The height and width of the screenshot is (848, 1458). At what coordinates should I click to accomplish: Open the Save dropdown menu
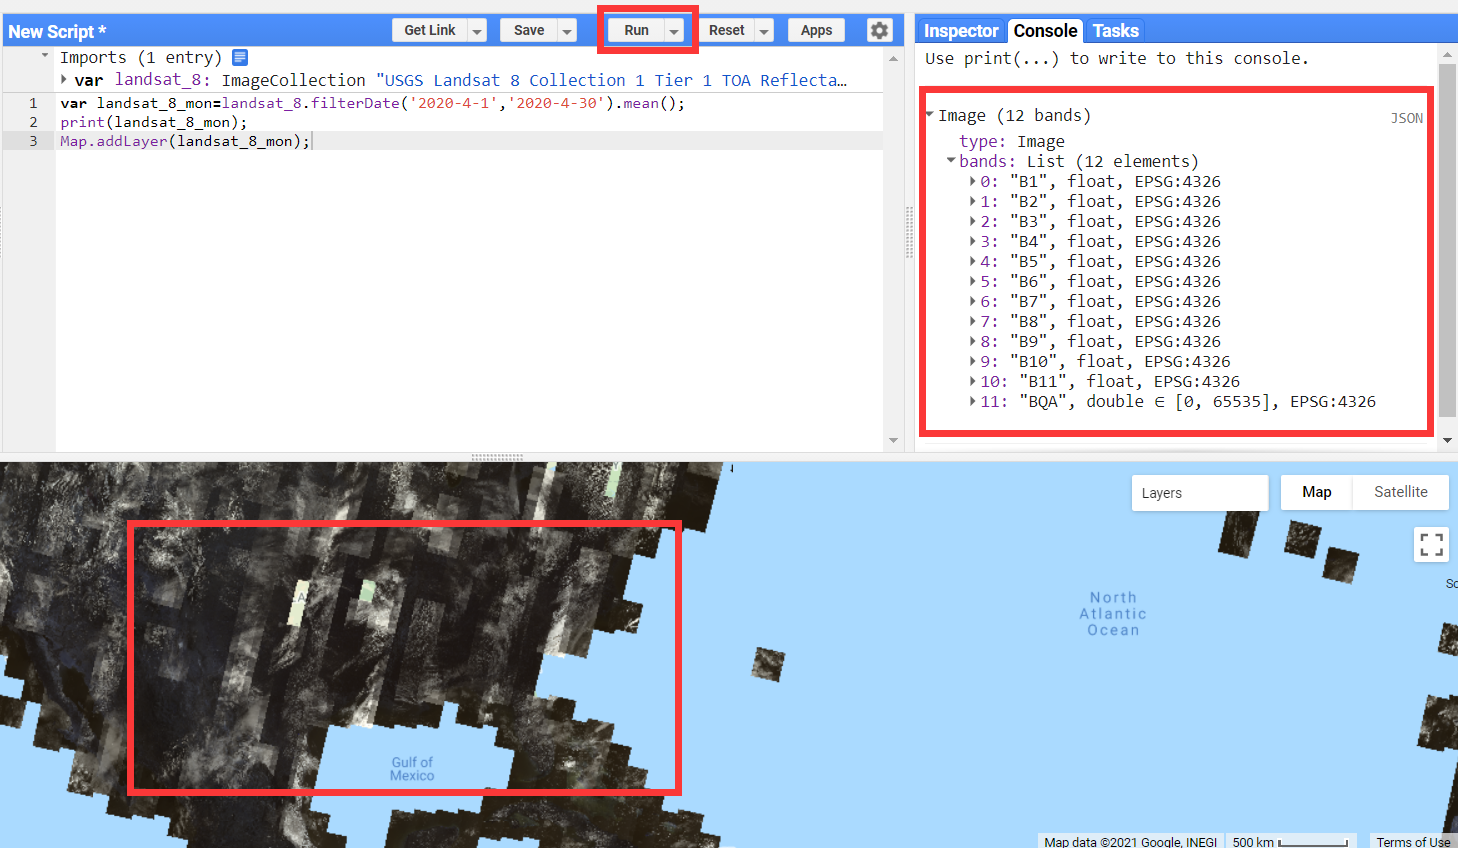[x=567, y=29]
